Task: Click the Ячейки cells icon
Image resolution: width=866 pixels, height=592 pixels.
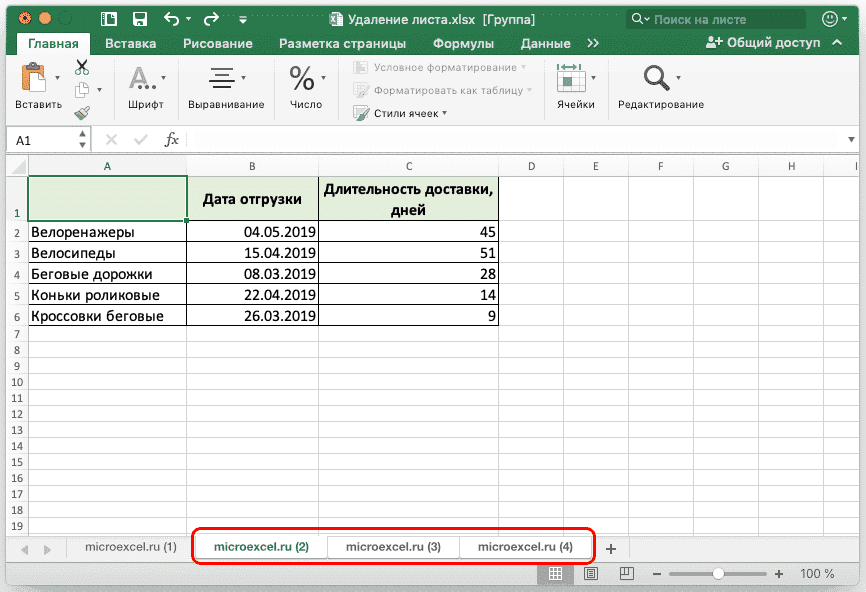Action: [x=574, y=77]
